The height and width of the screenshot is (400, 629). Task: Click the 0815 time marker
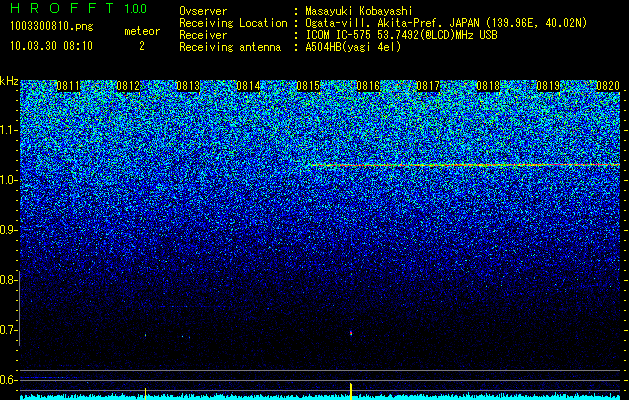tap(308, 86)
